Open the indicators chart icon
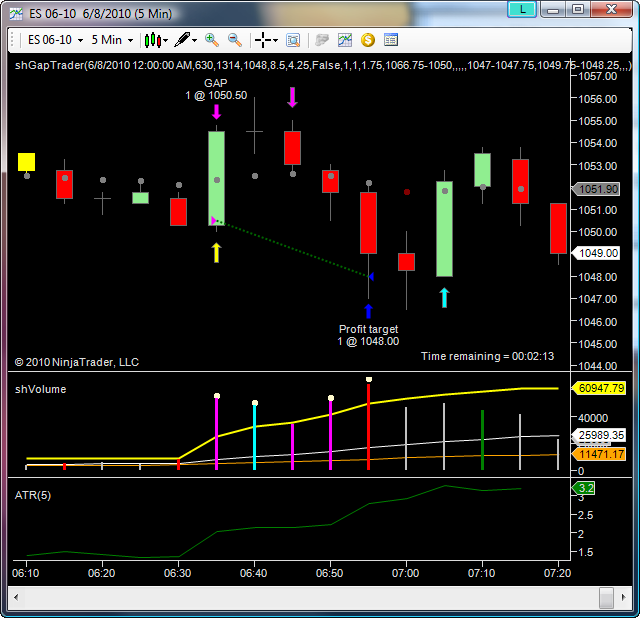640x618 pixels. click(x=345, y=40)
